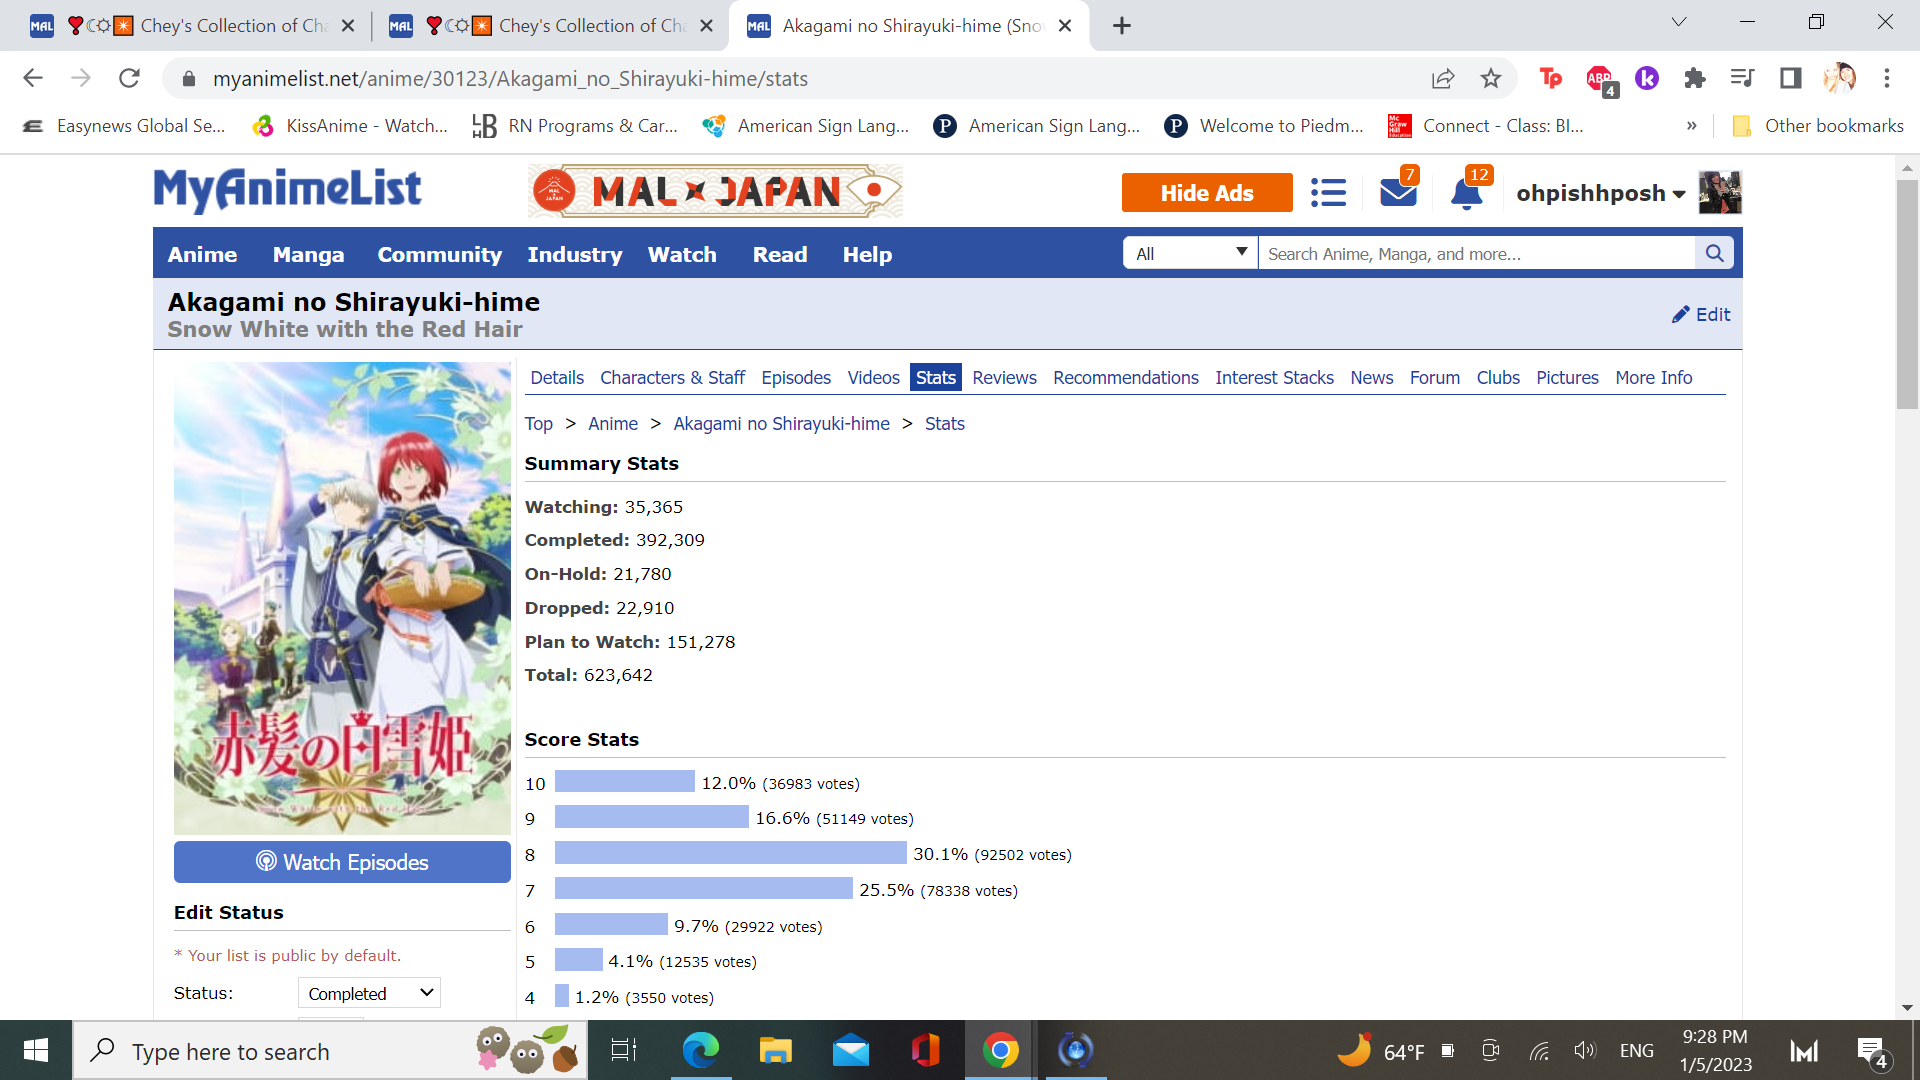The height and width of the screenshot is (1080, 1920).
Task: Open the Help nav menu
Action: pyautogui.click(x=867, y=254)
